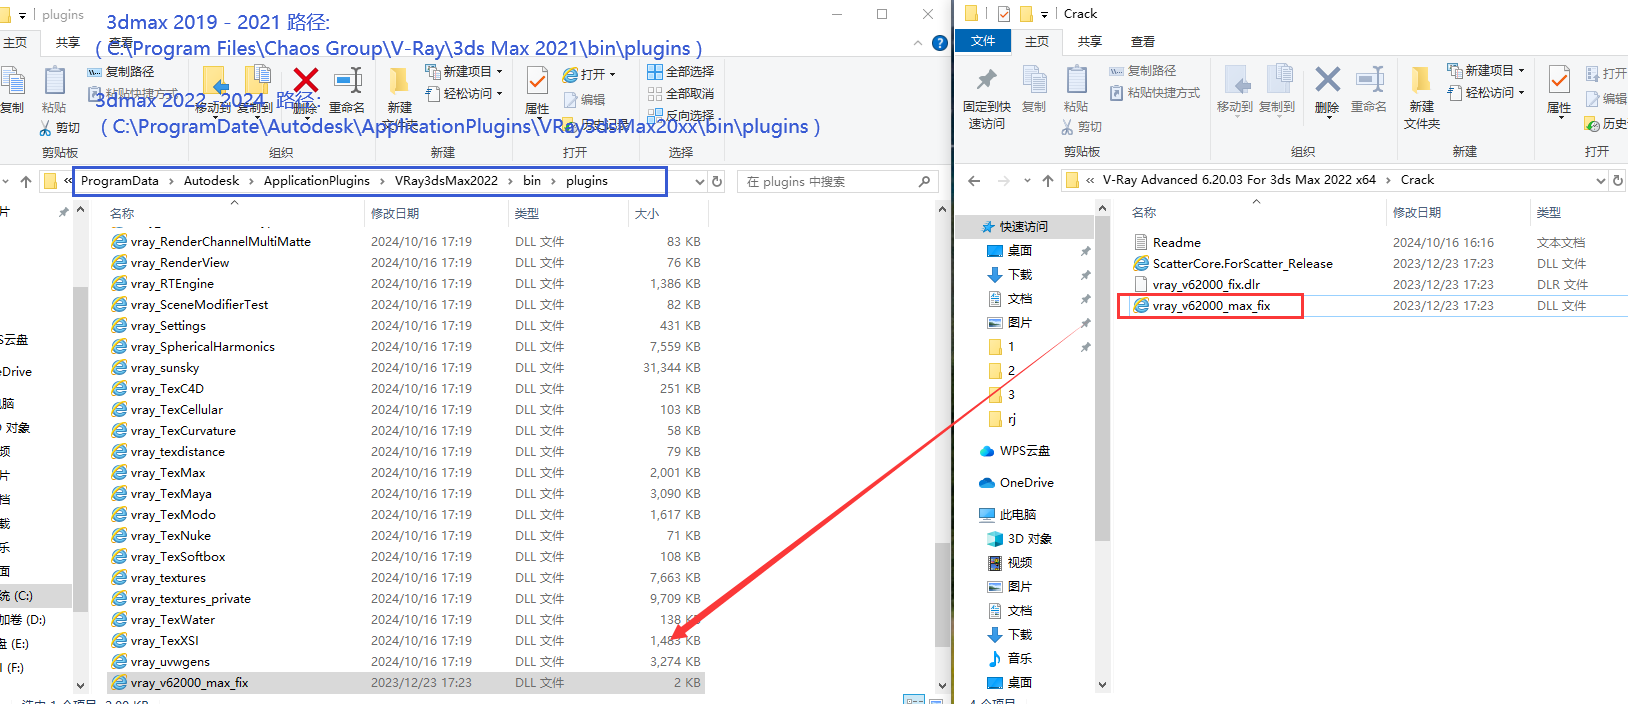
Task: Select Quick access in navigation pane
Action: 1023,227
